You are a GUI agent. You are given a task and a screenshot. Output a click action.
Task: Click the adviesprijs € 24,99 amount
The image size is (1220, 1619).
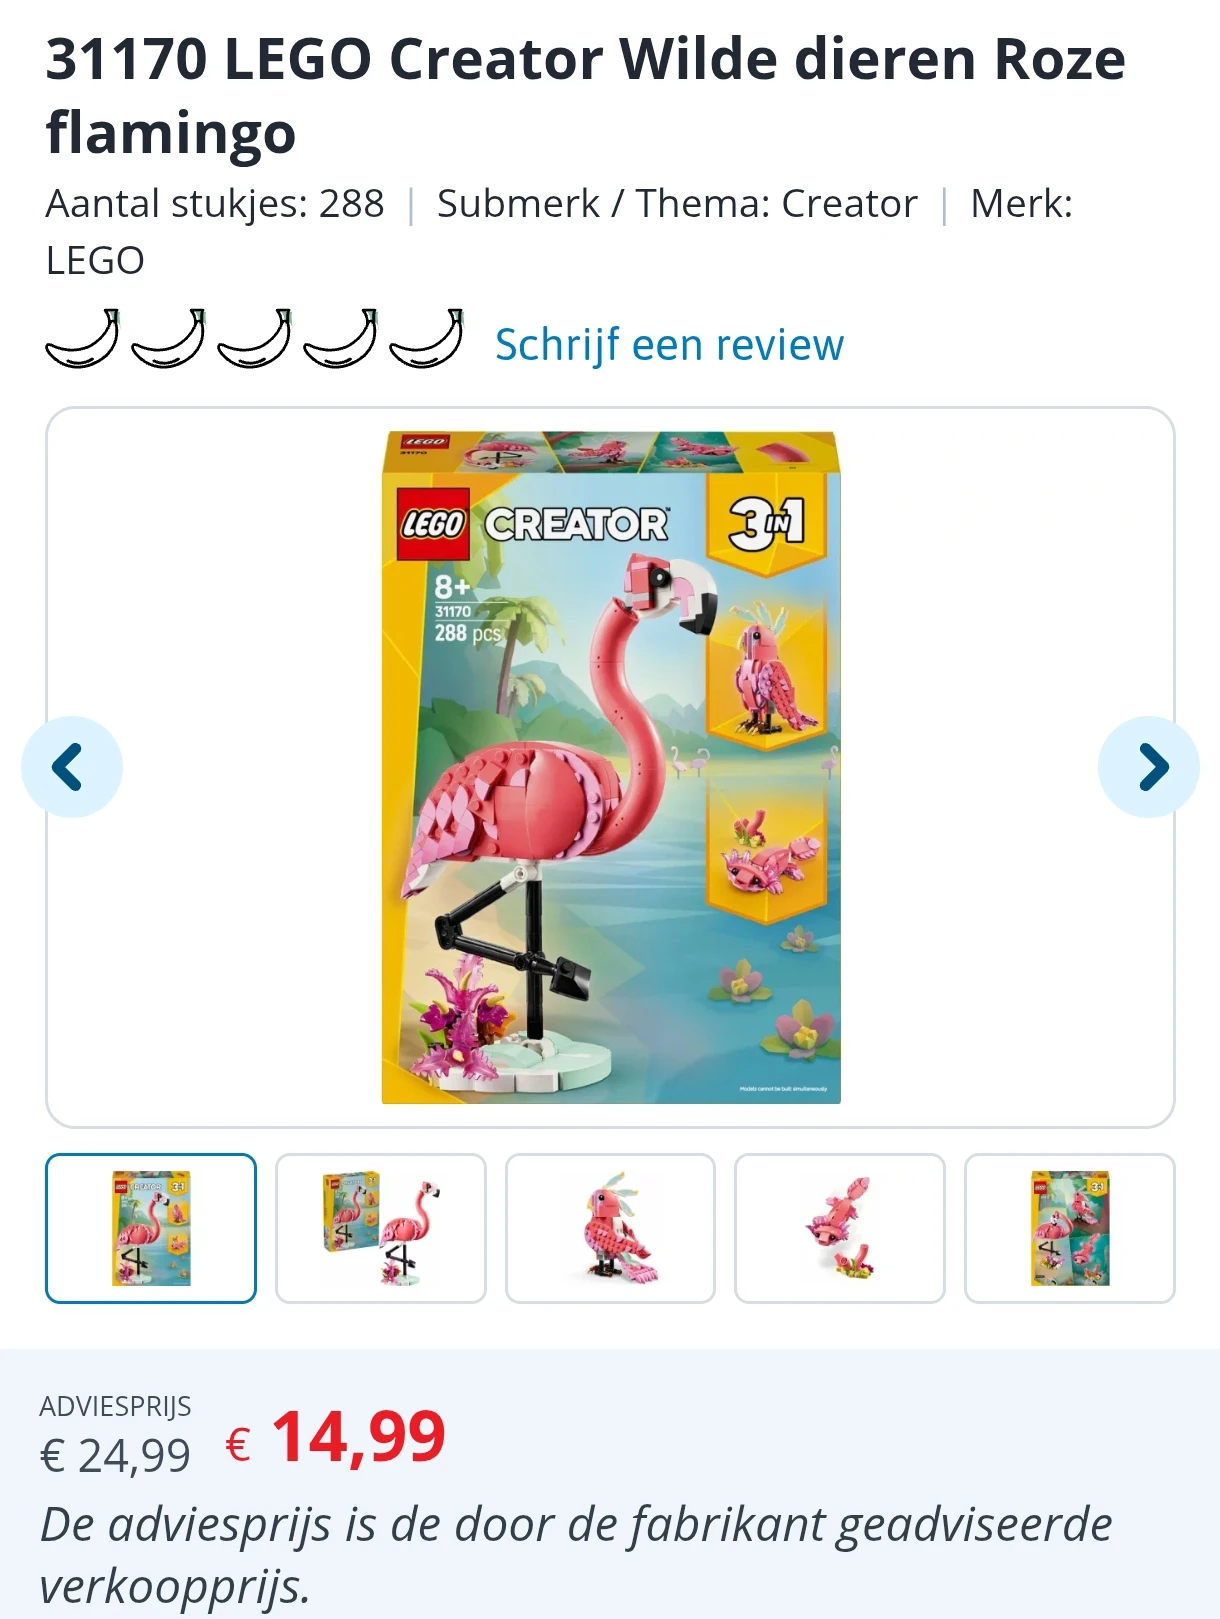pos(115,1456)
